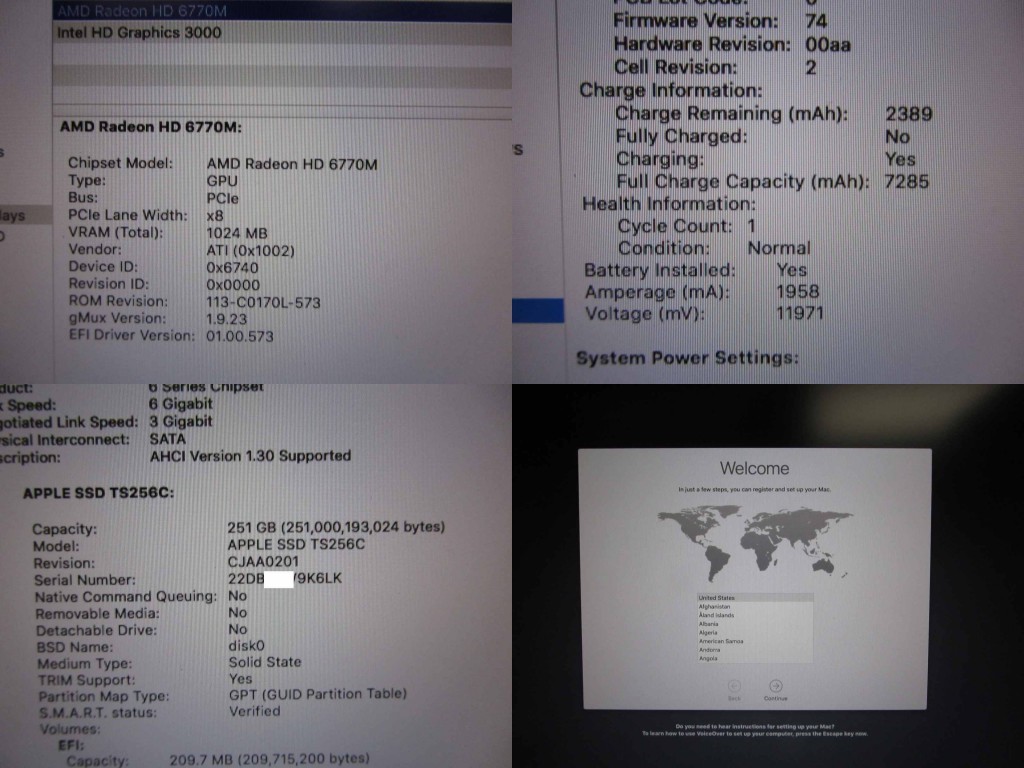Click the EFI capacity "209.7 MB (209,715,200 bytes)"
The height and width of the screenshot is (768, 1024).
[x=269, y=759]
